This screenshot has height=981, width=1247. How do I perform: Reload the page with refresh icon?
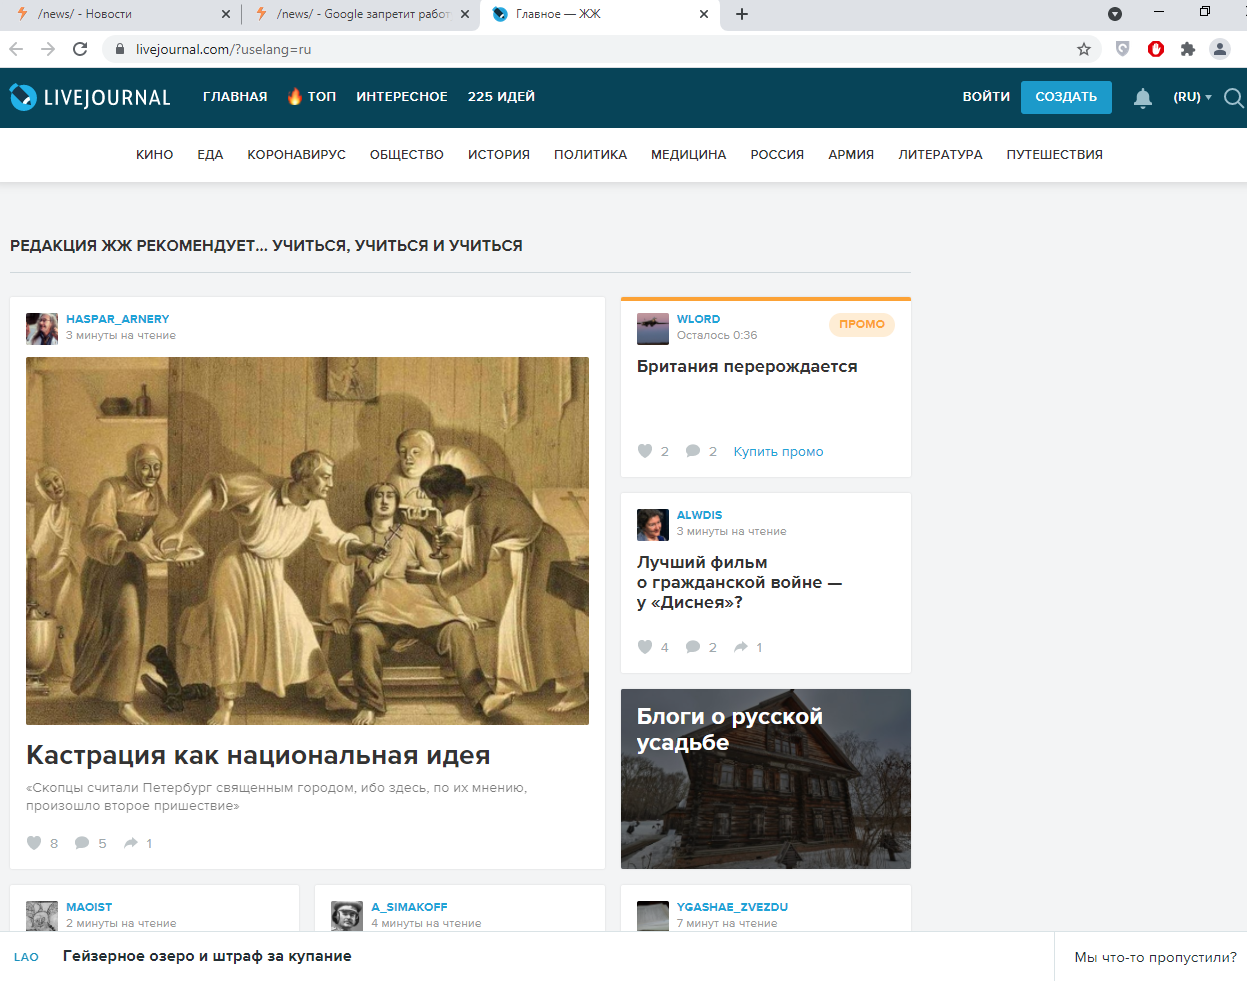(x=80, y=49)
